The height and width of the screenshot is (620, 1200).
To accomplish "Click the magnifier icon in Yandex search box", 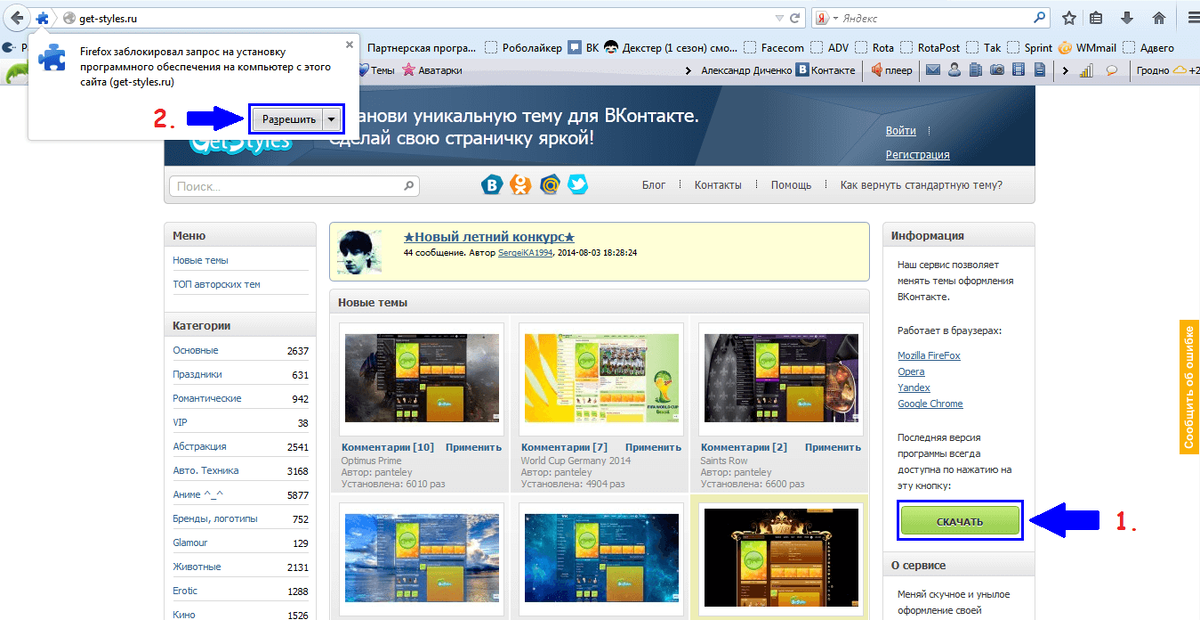I will click(1040, 18).
